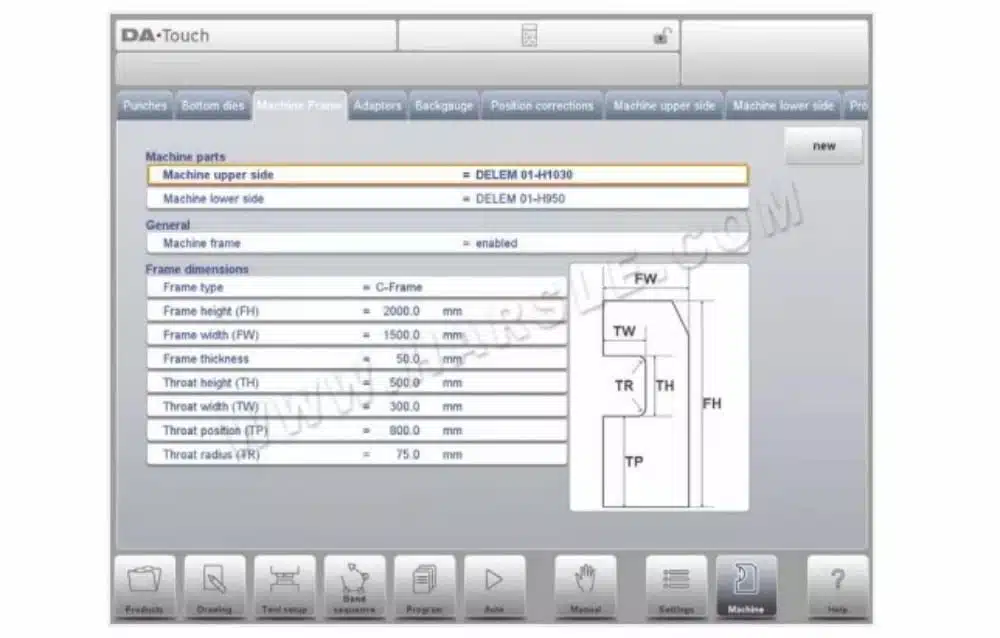Edit the Throat radius (TR) value
This screenshot has width=1000, height=638.
[357, 454]
